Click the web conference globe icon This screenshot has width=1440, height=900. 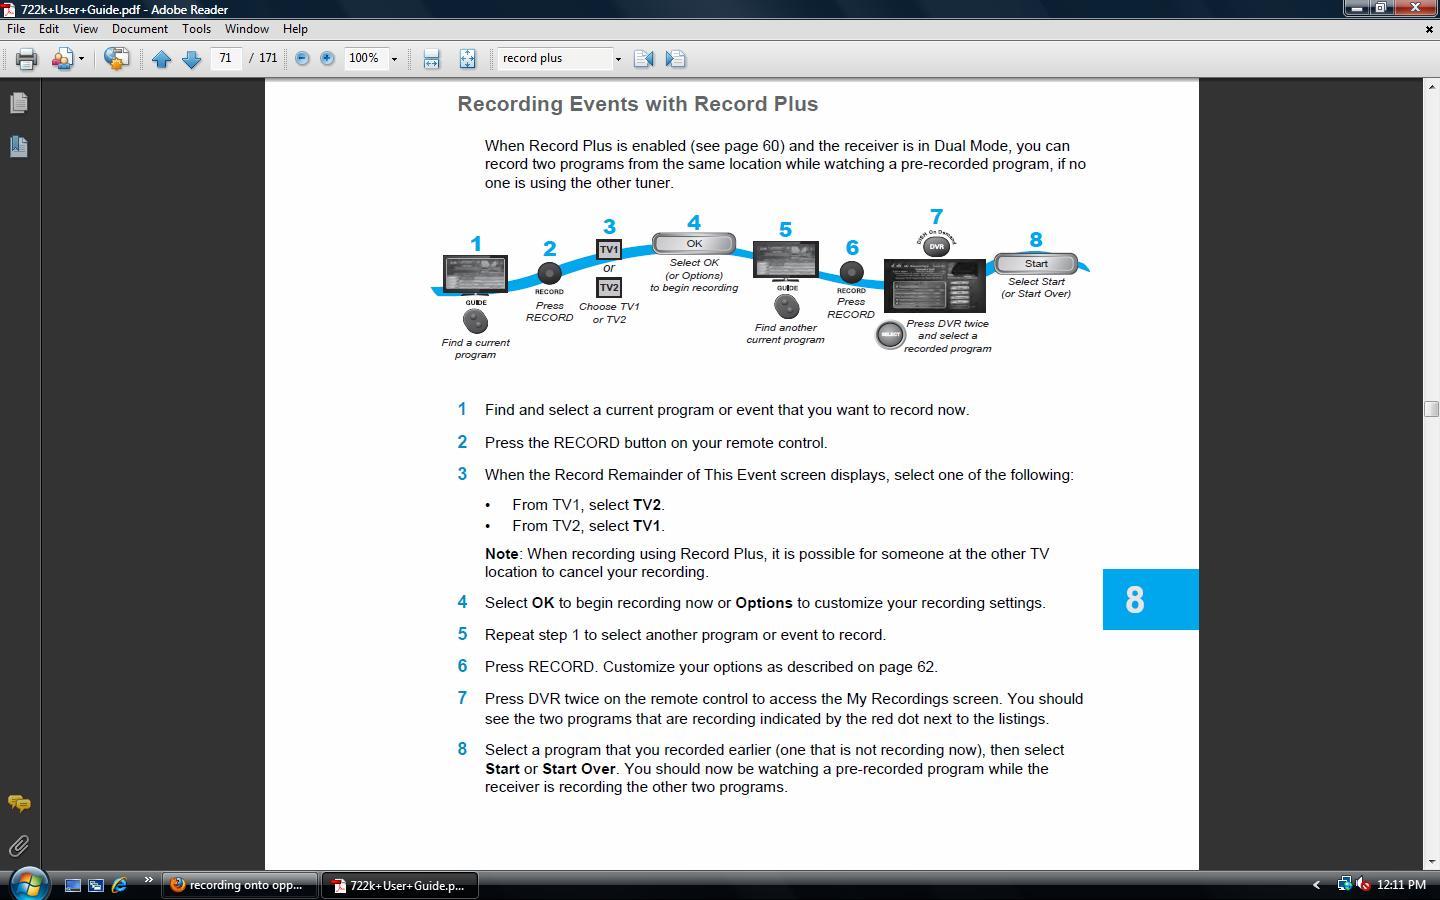(x=116, y=59)
